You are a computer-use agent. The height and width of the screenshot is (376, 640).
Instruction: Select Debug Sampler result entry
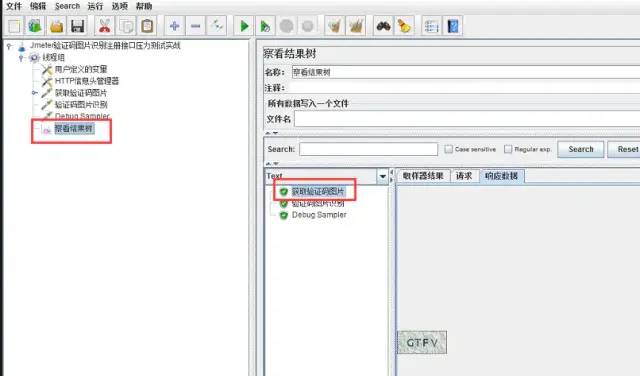click(x=319, y=215)
